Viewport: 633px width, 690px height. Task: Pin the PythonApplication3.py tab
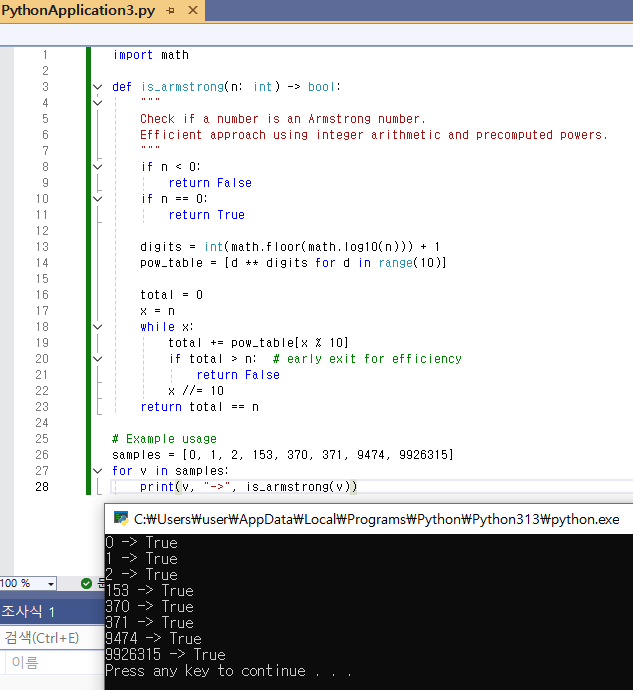[171, 10]
